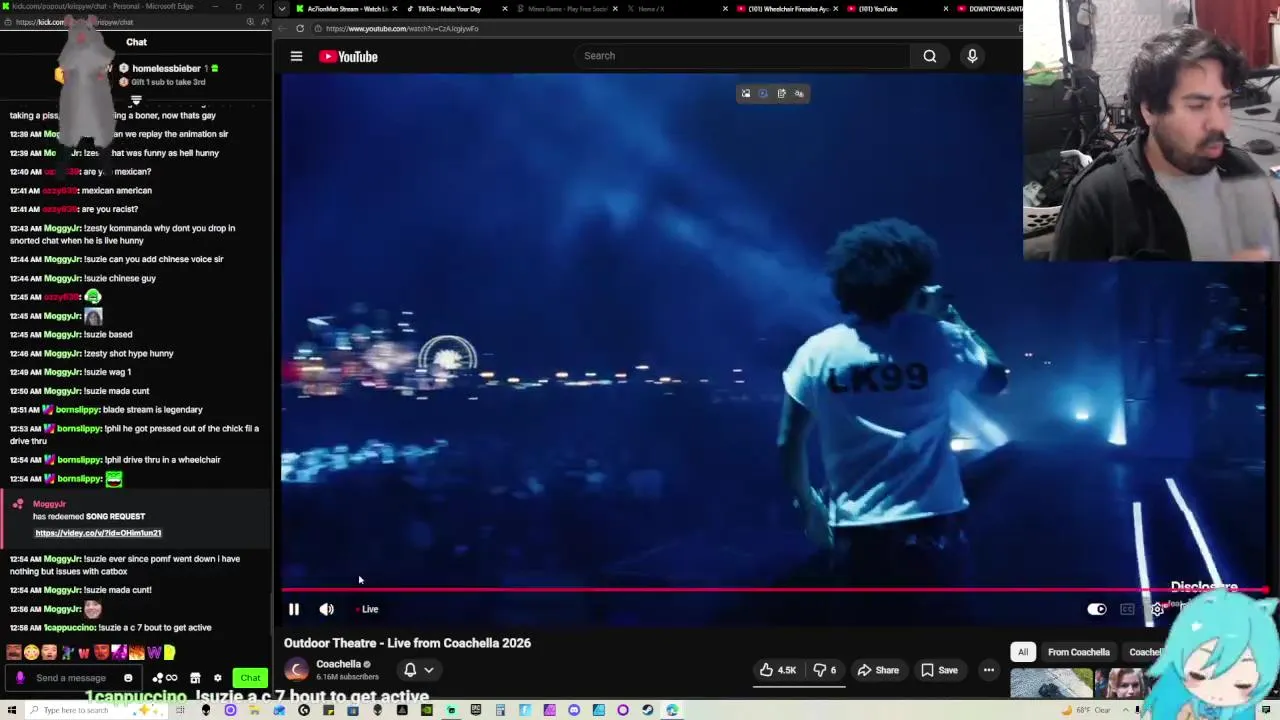Open the tab search dropdown arrow

tap(283, 9)
